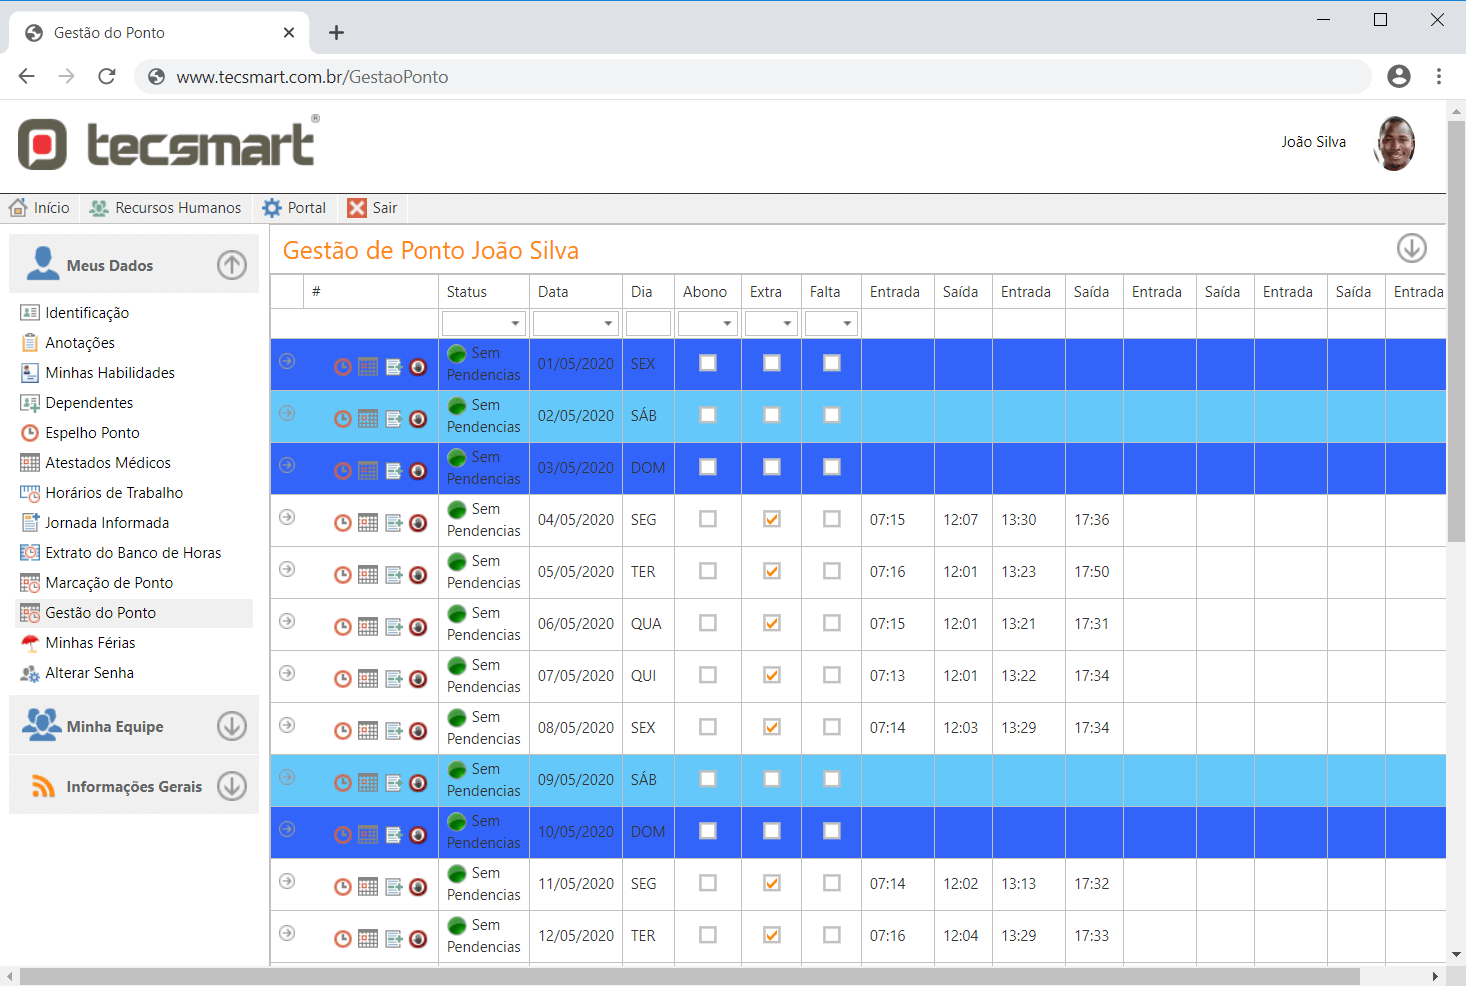
Task: Click João Silva's profile photo
Action: point(1395,144)
